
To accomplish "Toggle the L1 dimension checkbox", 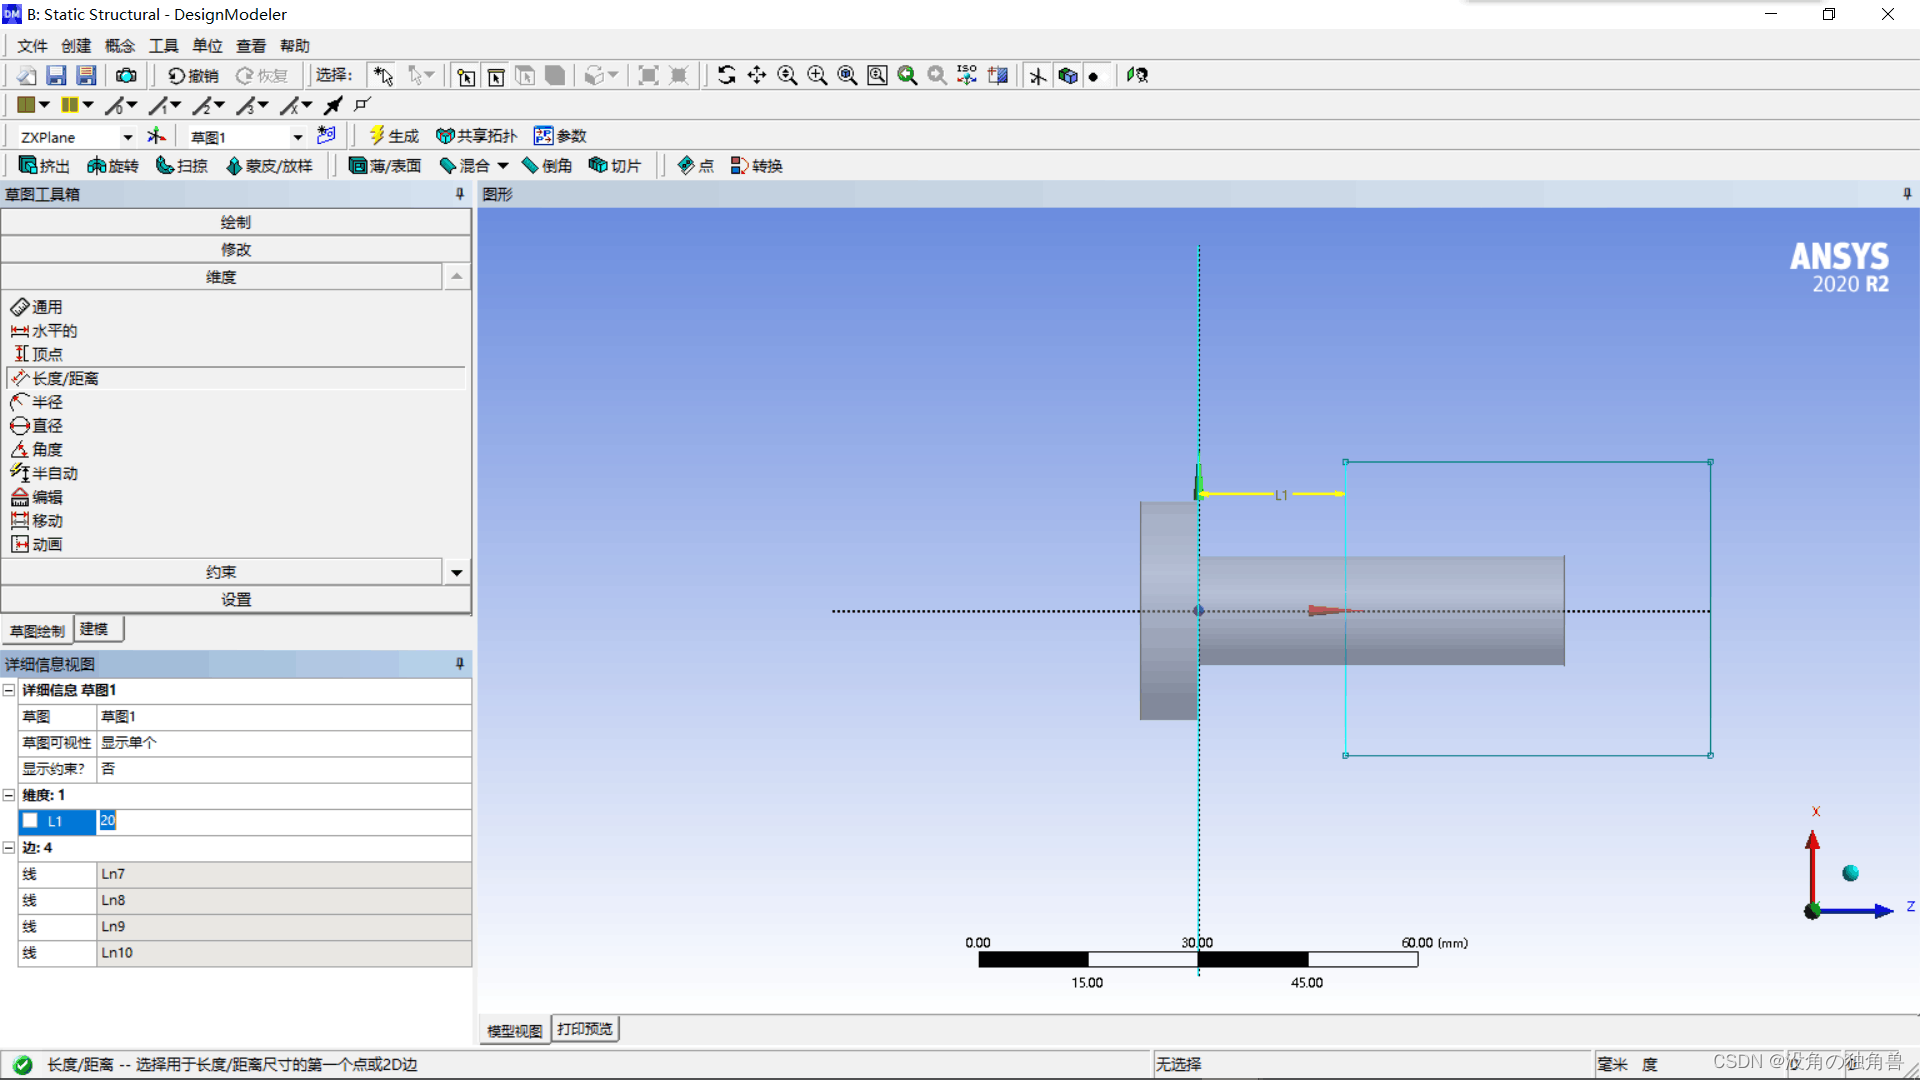I will click(x=30, y=821).
